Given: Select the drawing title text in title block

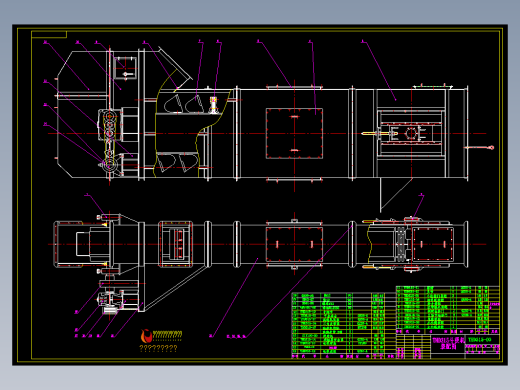Looking at the screenshot, I should 448,343.
